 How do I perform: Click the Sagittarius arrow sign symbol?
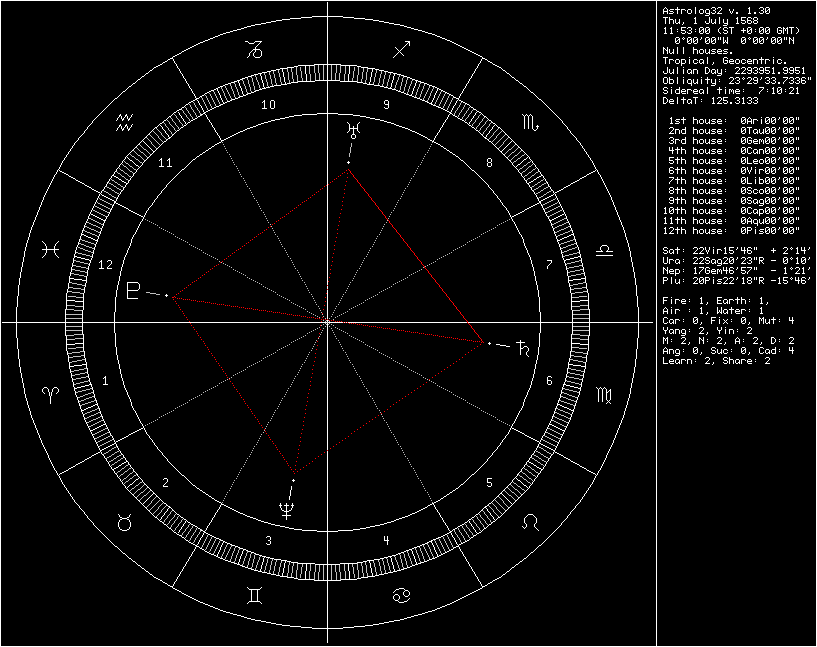coord(401,50)
